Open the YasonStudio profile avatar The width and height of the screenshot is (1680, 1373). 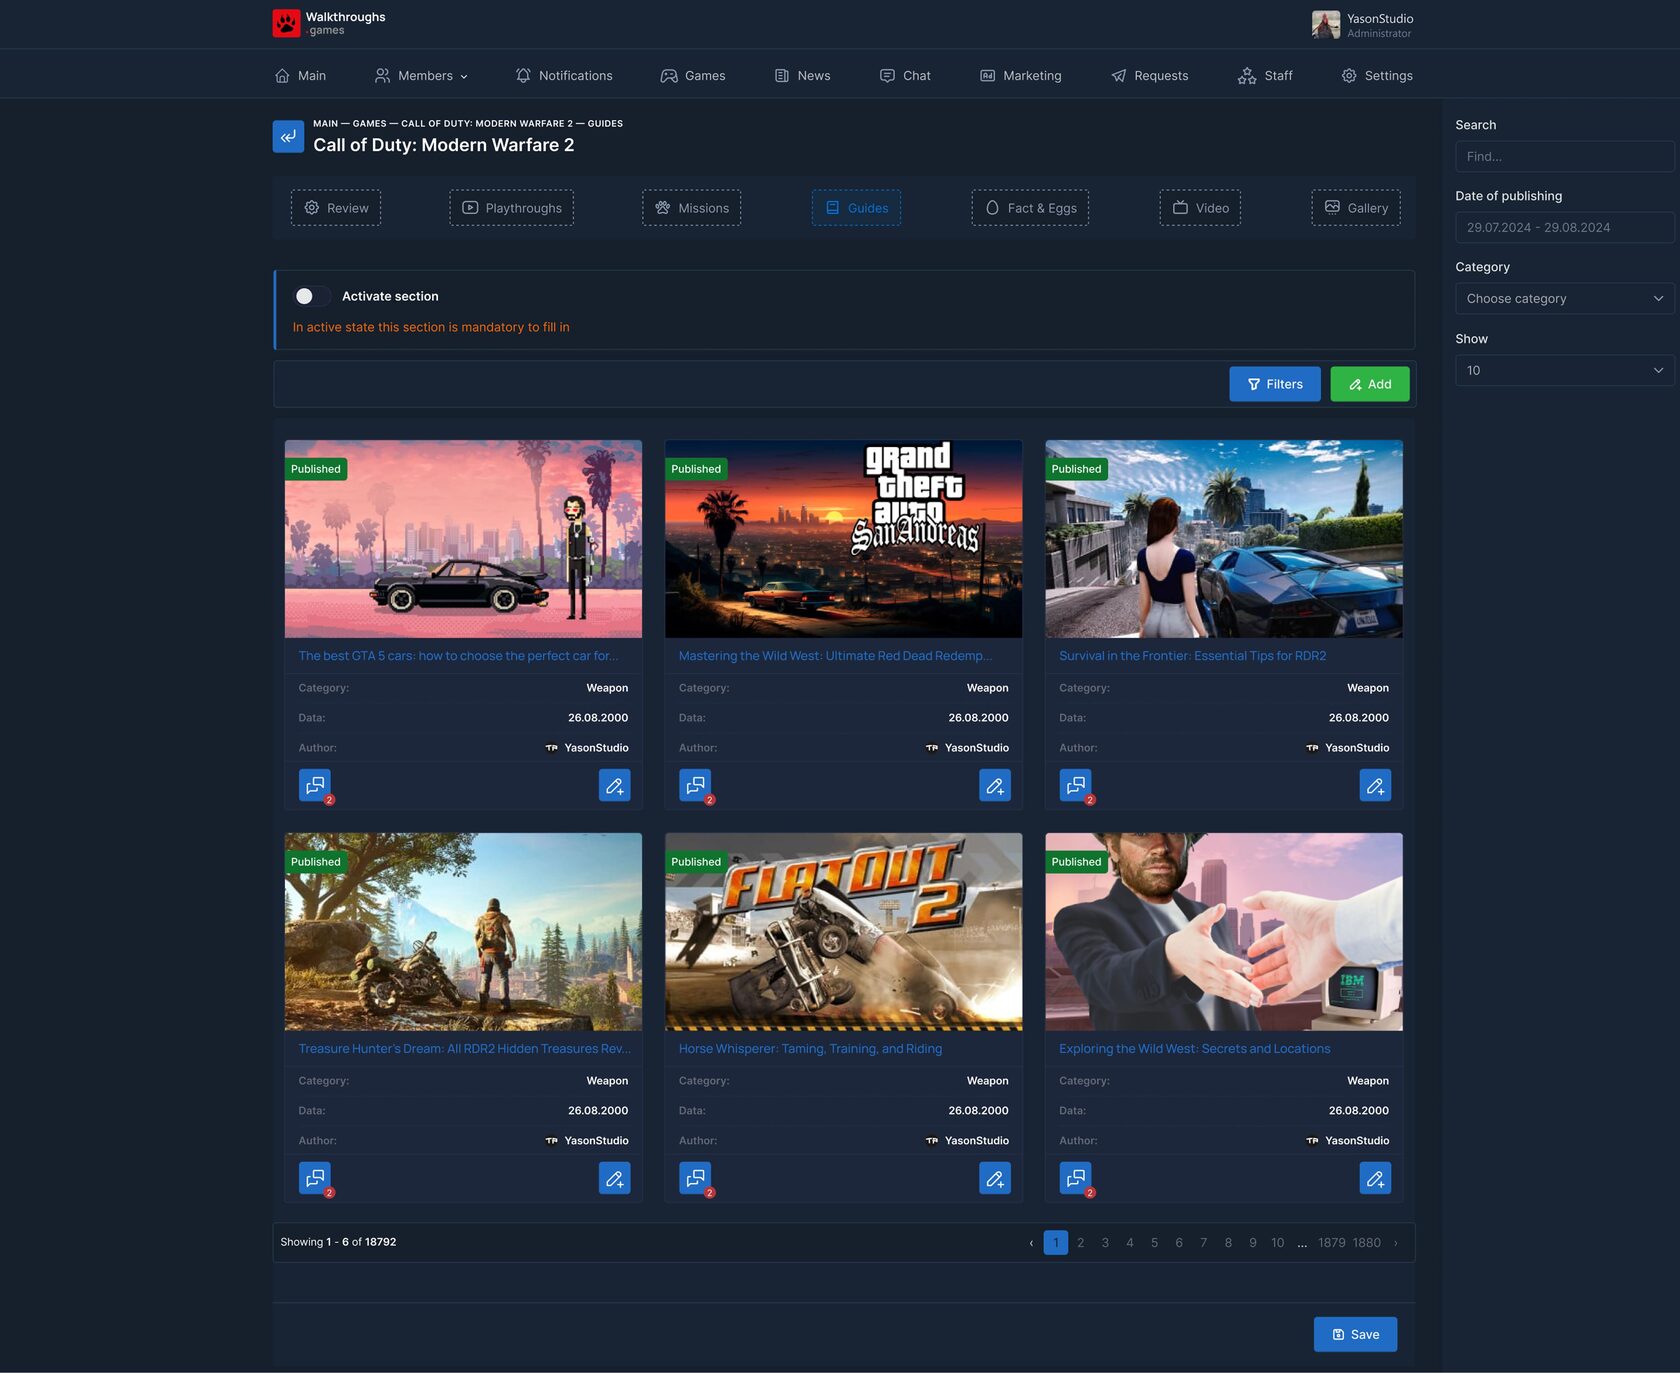(x=1326, y=25)
